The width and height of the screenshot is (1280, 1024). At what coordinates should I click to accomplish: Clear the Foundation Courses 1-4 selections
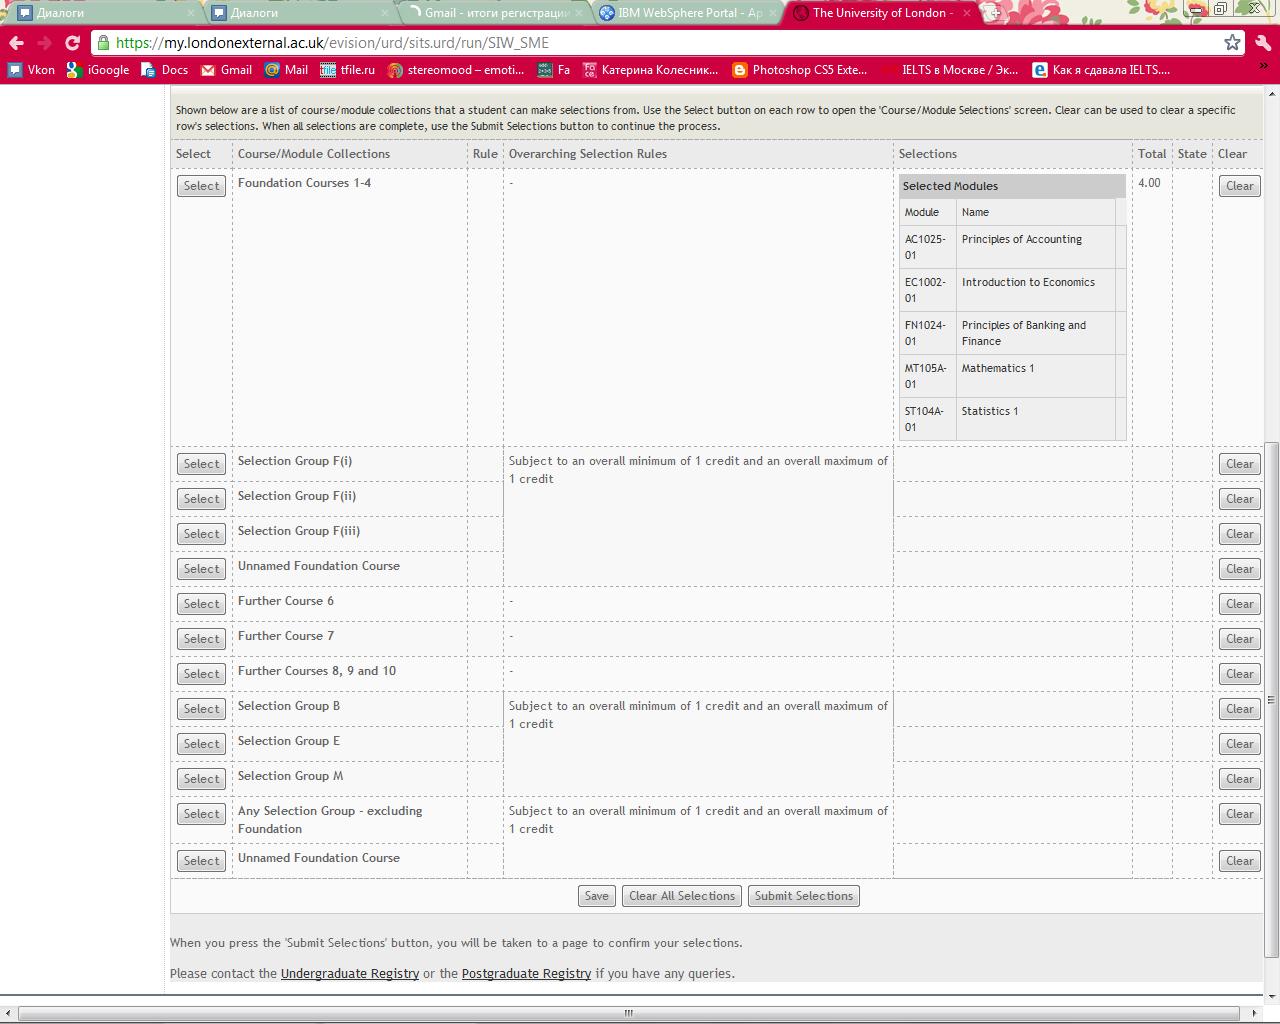tap(1240, 186)
